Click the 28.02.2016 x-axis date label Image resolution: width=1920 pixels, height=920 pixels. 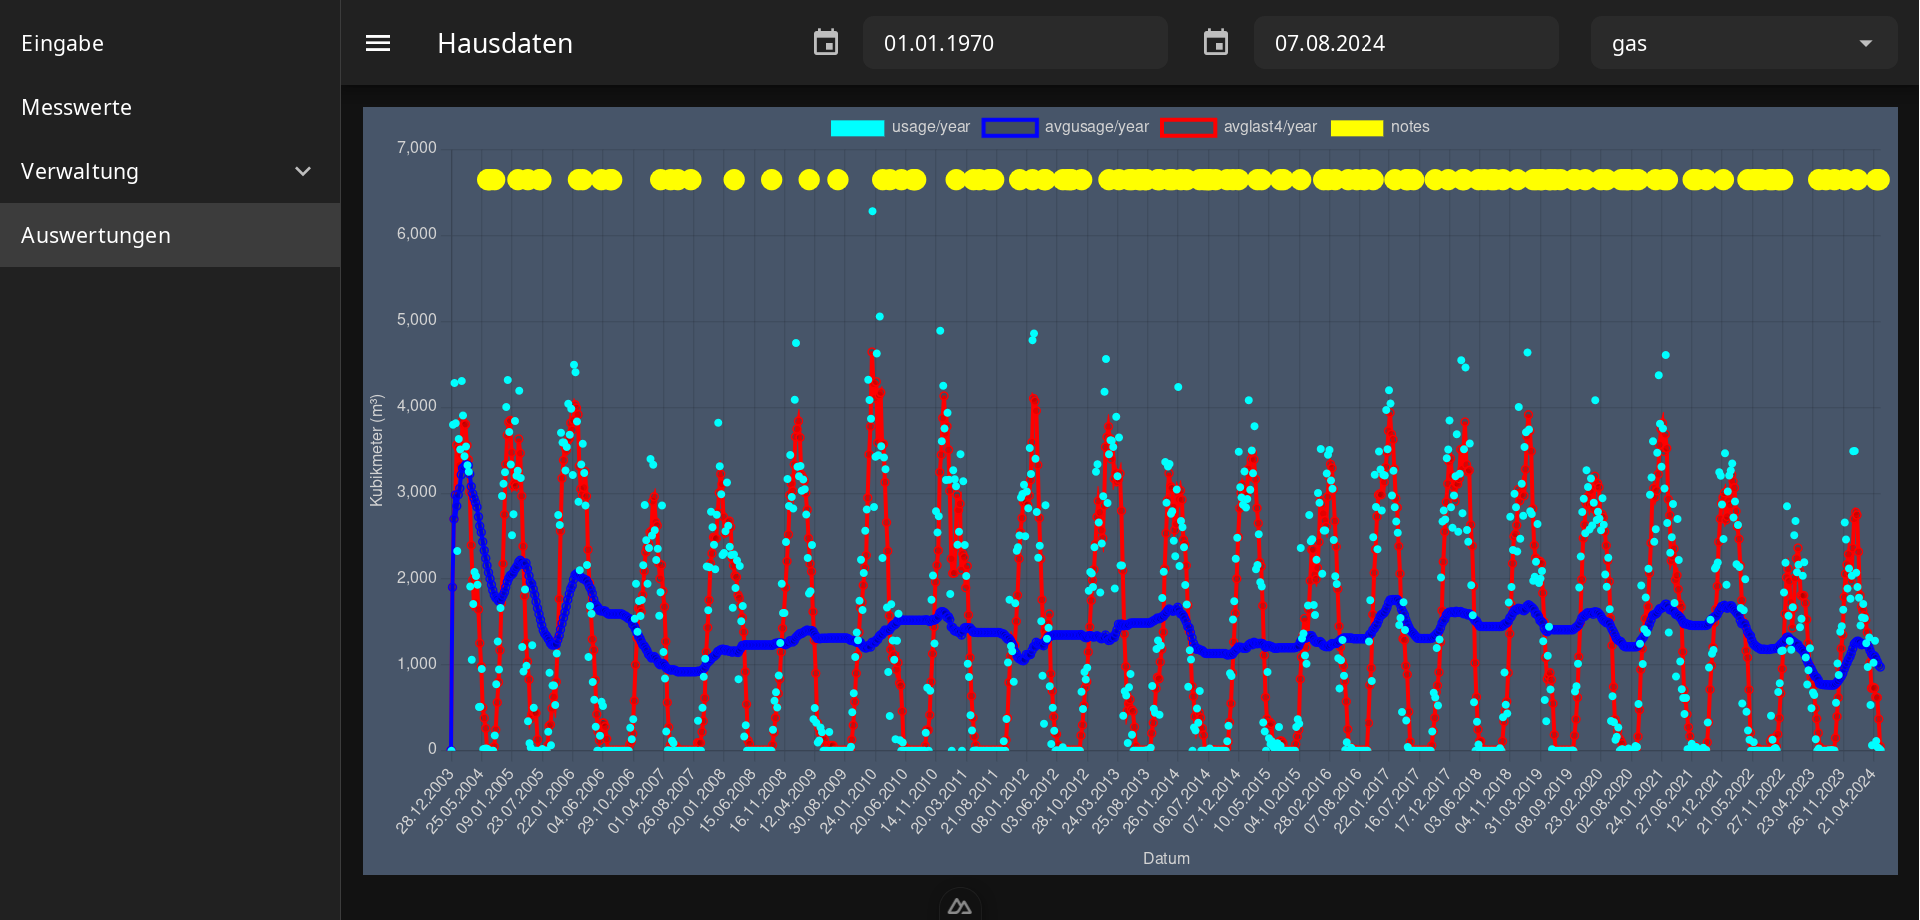click(x=1302, y=800)
